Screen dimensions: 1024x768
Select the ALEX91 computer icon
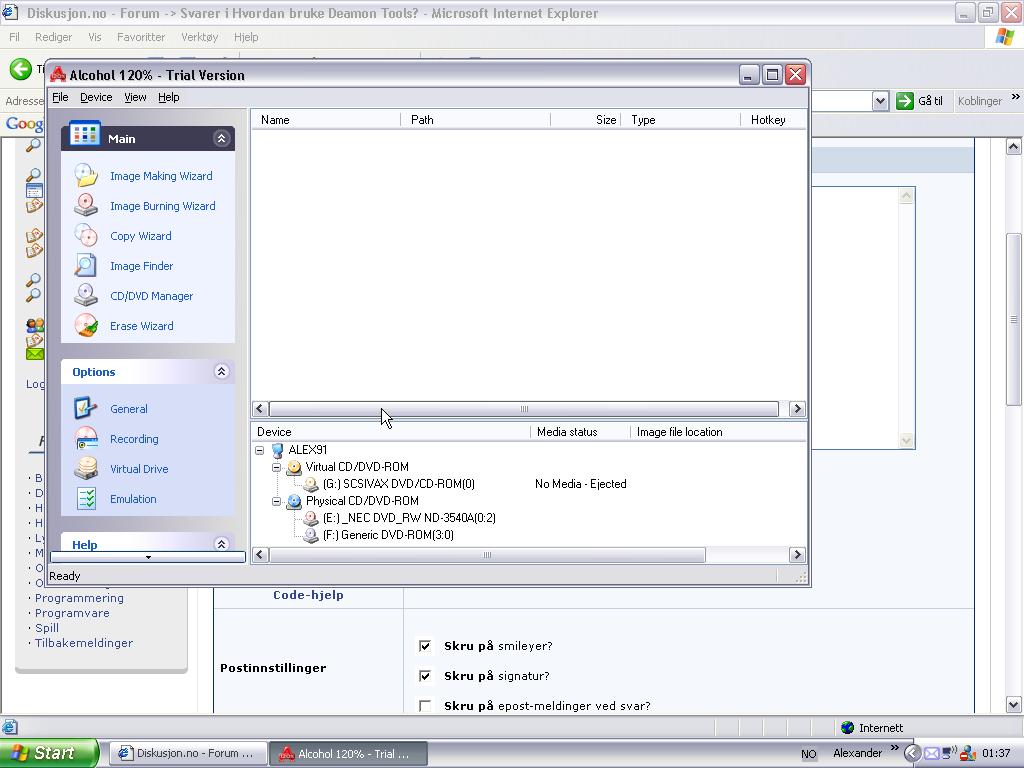coord(278,450)
